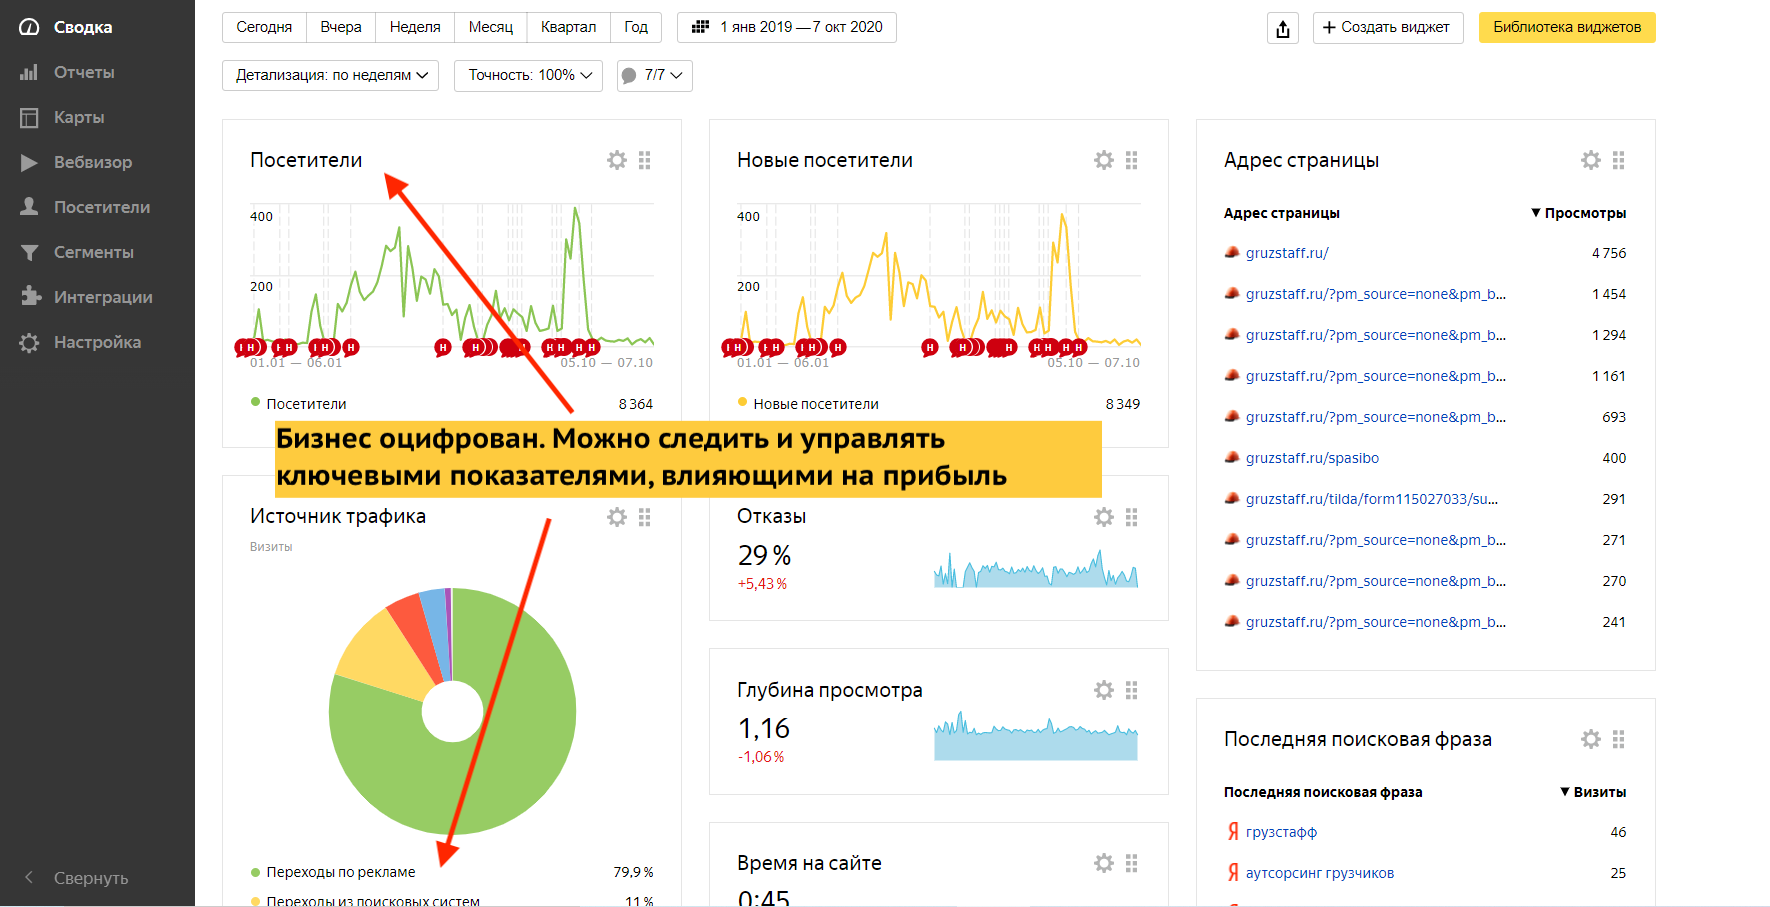Click the Создать виджет button
Image resolution: width=1770 pixels, height=907 pixels.
[x=1387, y=27]
